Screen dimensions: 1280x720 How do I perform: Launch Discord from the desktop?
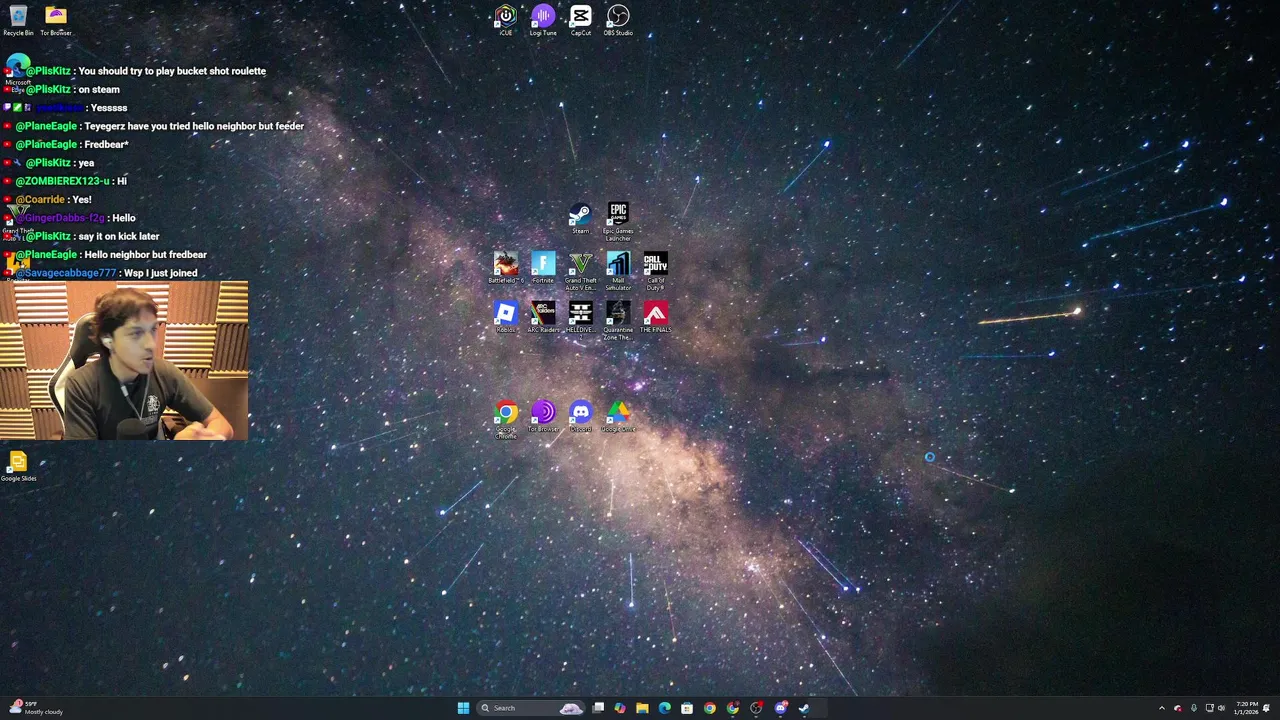(x=580, y=416)
